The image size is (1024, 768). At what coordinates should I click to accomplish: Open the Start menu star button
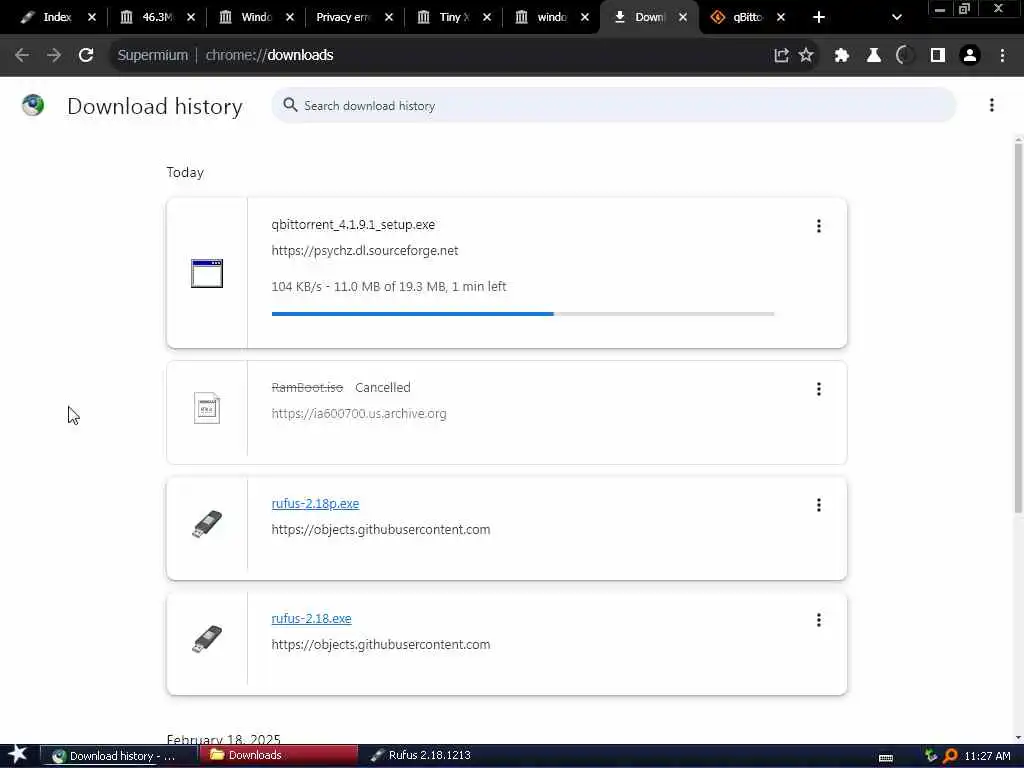(x=17, y=756)
